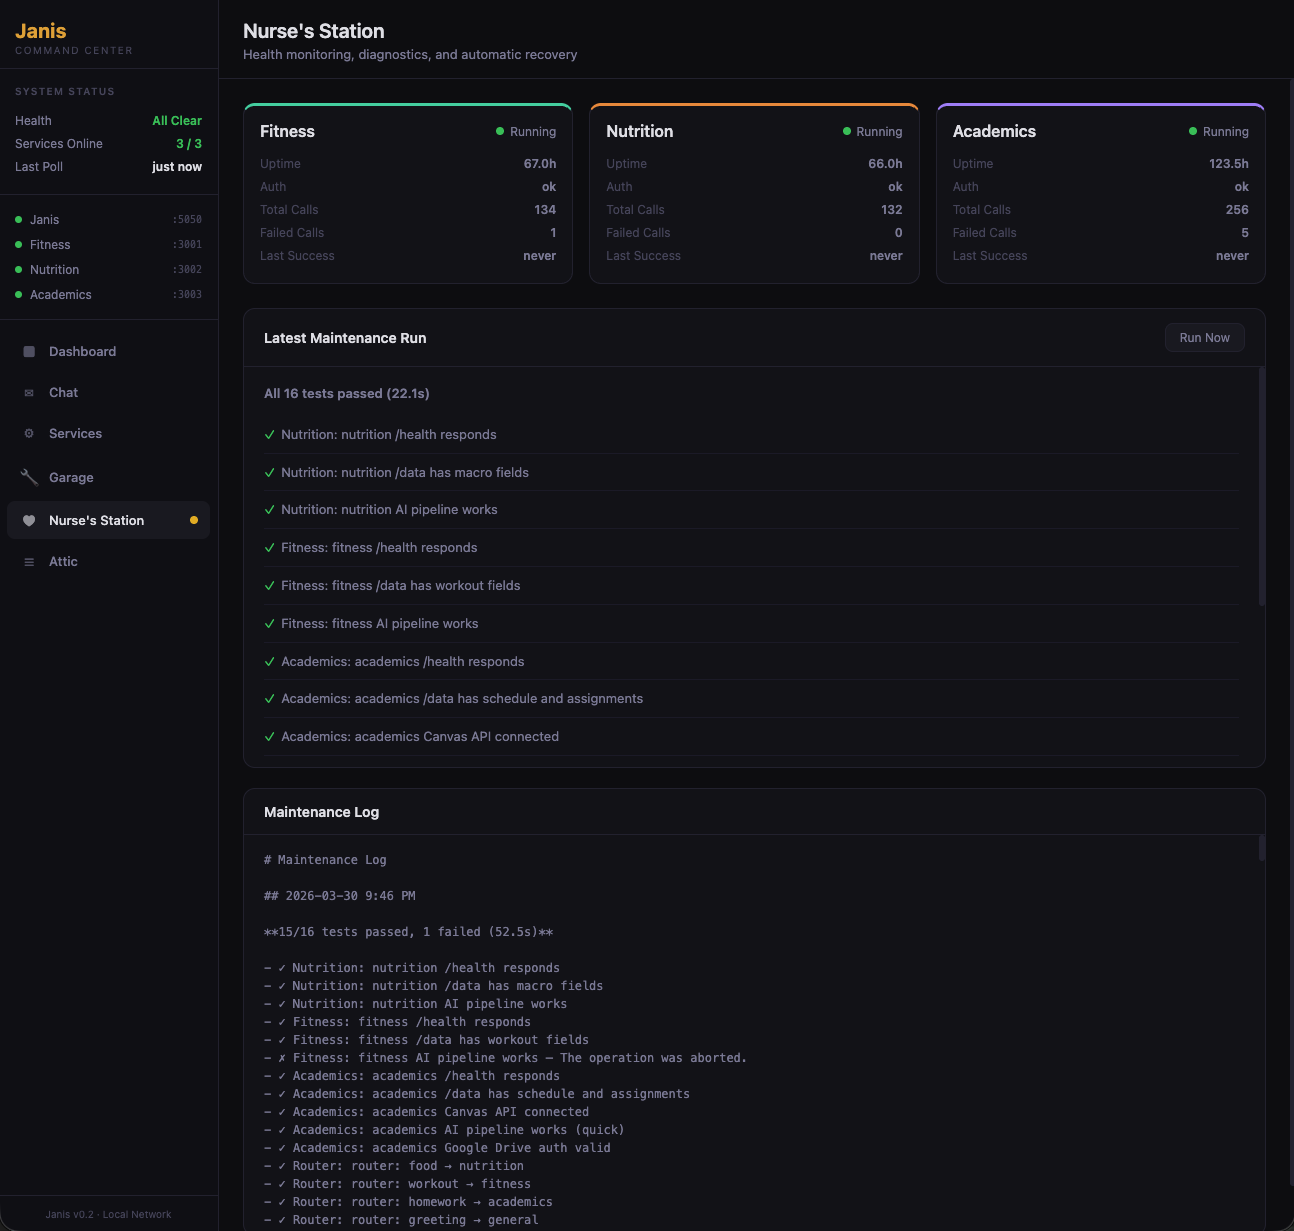Click the orange alert dot on Nurse's Station

(x=194, y=520)
